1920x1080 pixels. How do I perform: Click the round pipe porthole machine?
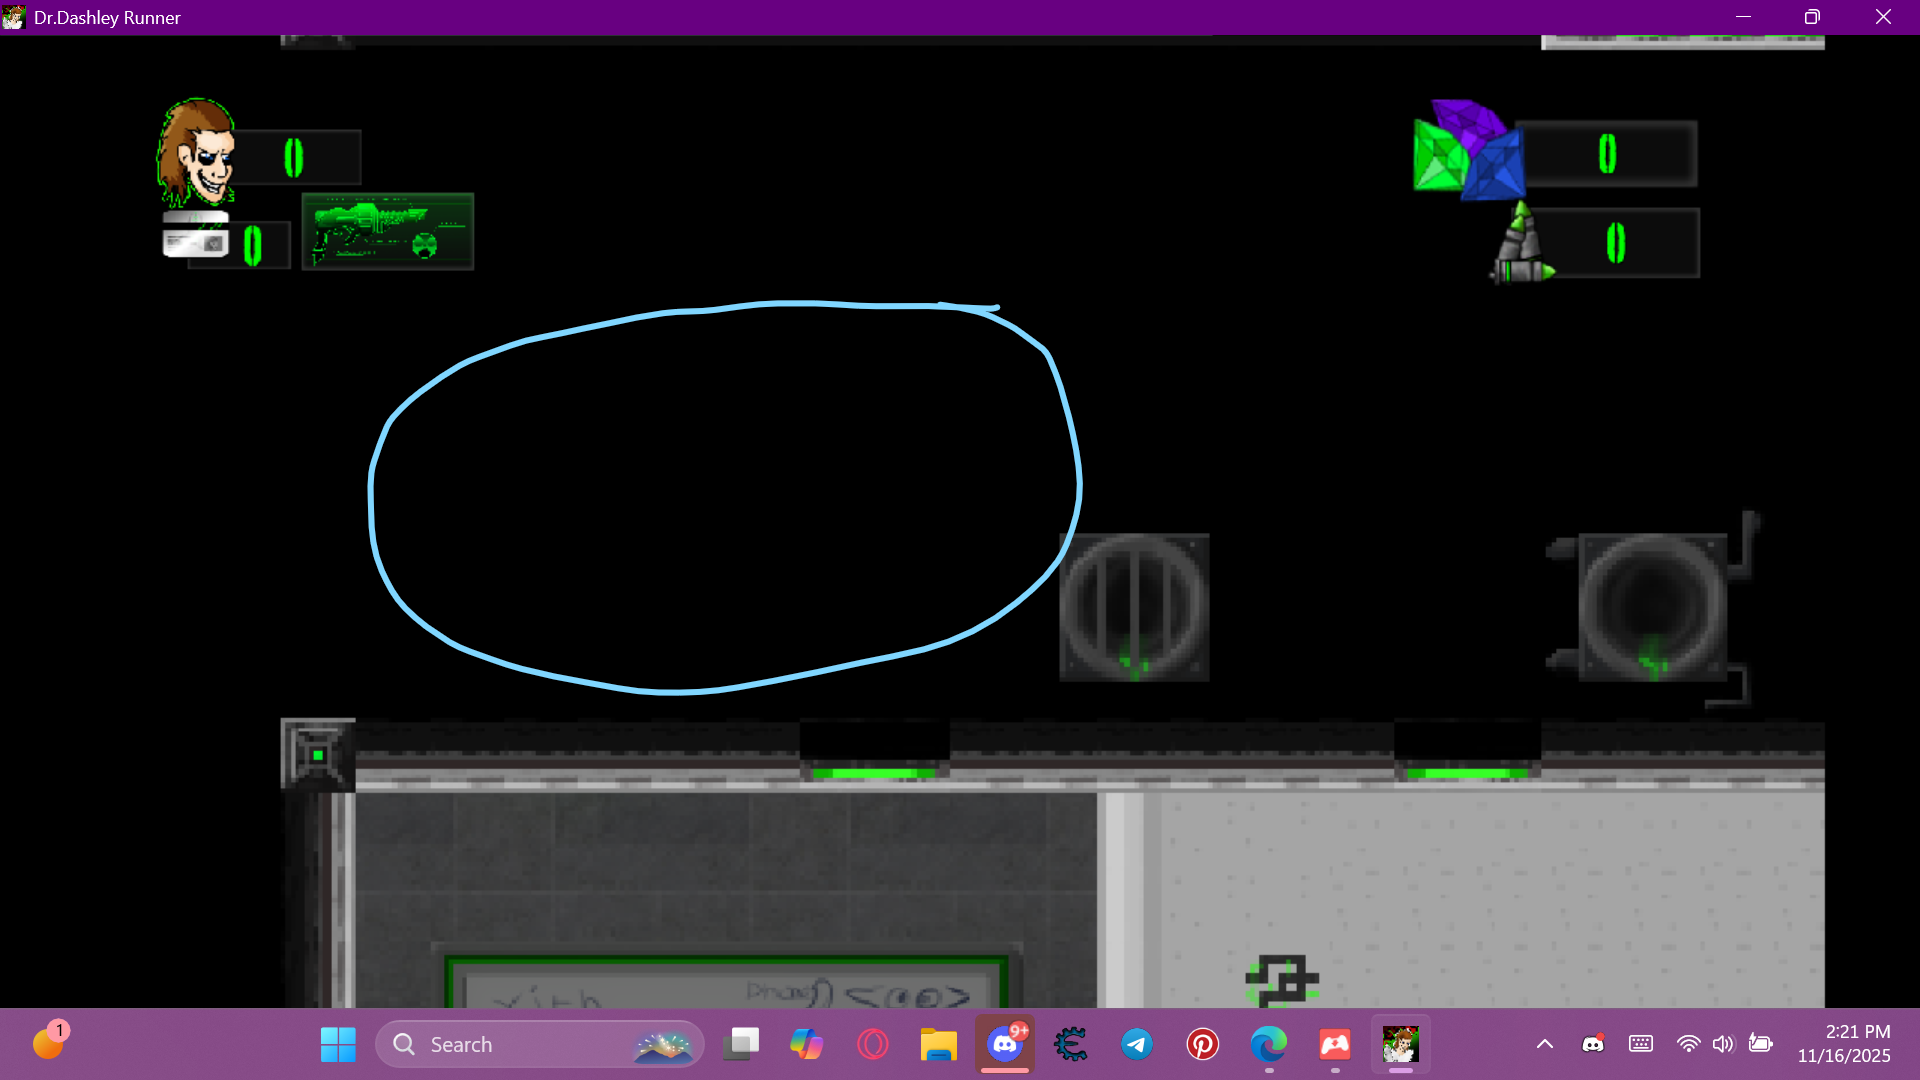1652,607
